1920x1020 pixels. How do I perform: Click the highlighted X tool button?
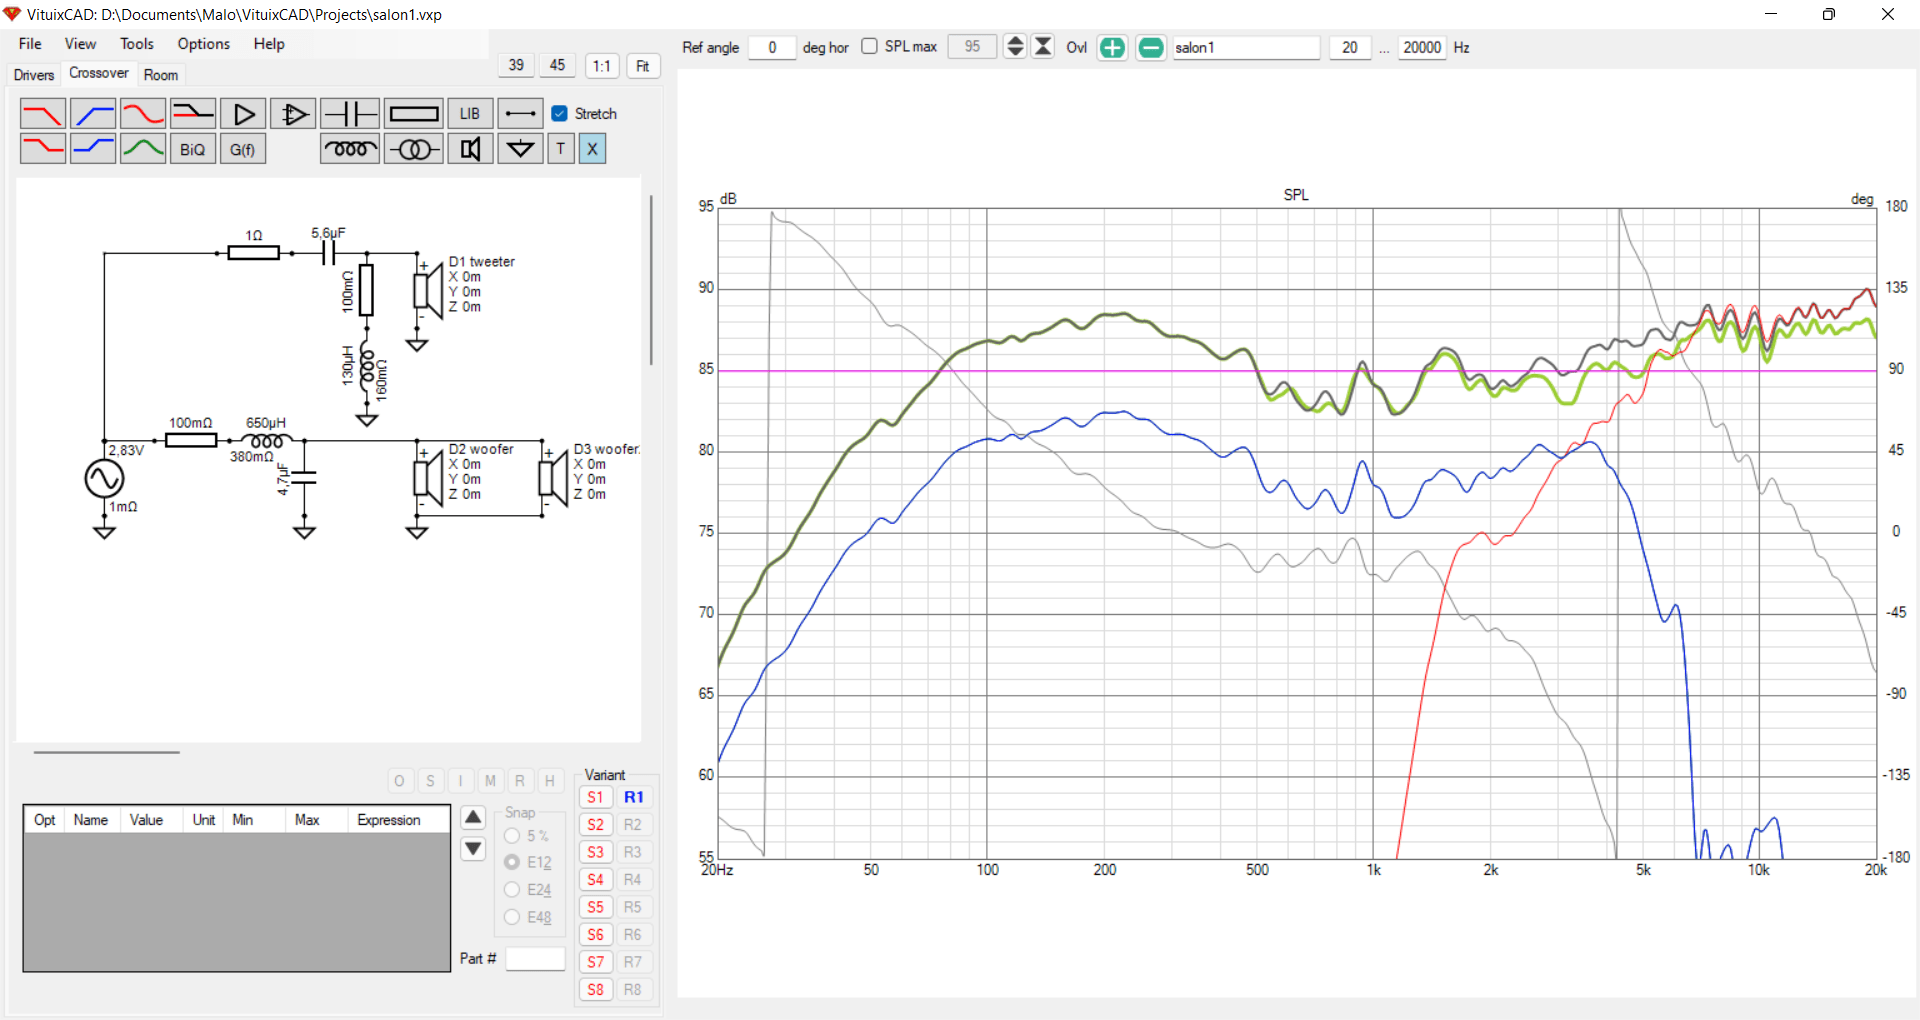[592, 149]
